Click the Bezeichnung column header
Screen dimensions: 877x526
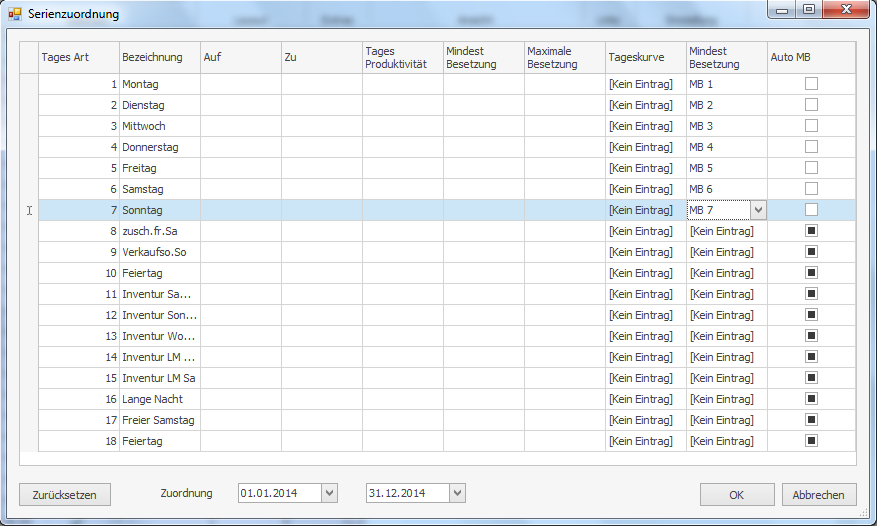coord(159,57)
